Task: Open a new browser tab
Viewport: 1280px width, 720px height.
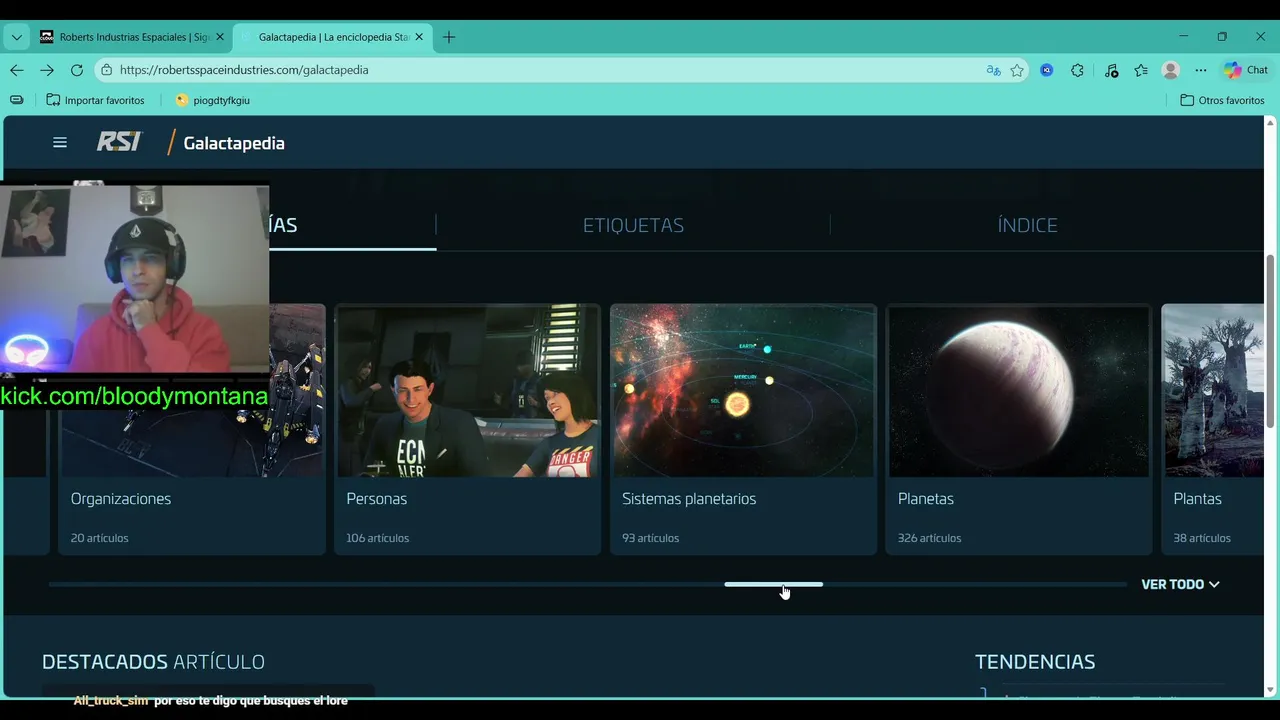Action: [x=449, y=37]
